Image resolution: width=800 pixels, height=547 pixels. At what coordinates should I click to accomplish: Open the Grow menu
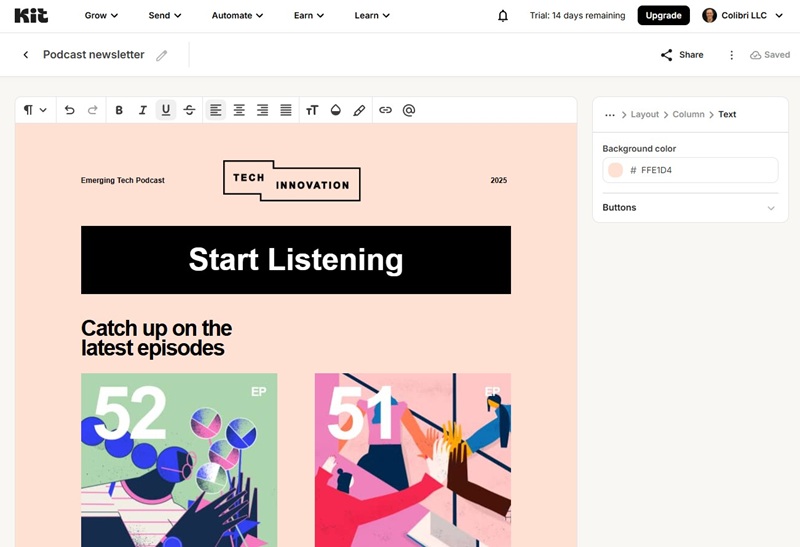point(101,16)
